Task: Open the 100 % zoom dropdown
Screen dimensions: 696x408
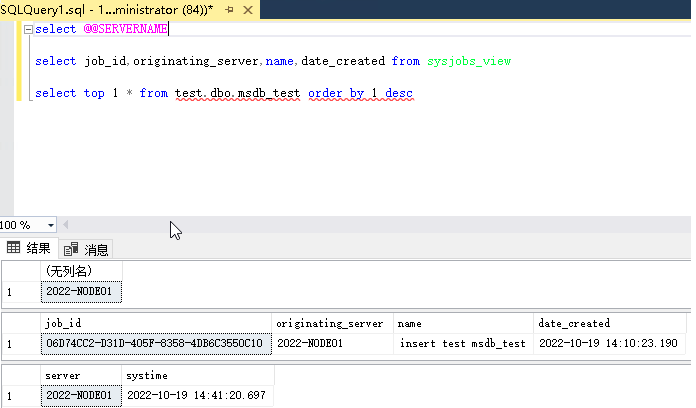Action: [x=50, y=225]
